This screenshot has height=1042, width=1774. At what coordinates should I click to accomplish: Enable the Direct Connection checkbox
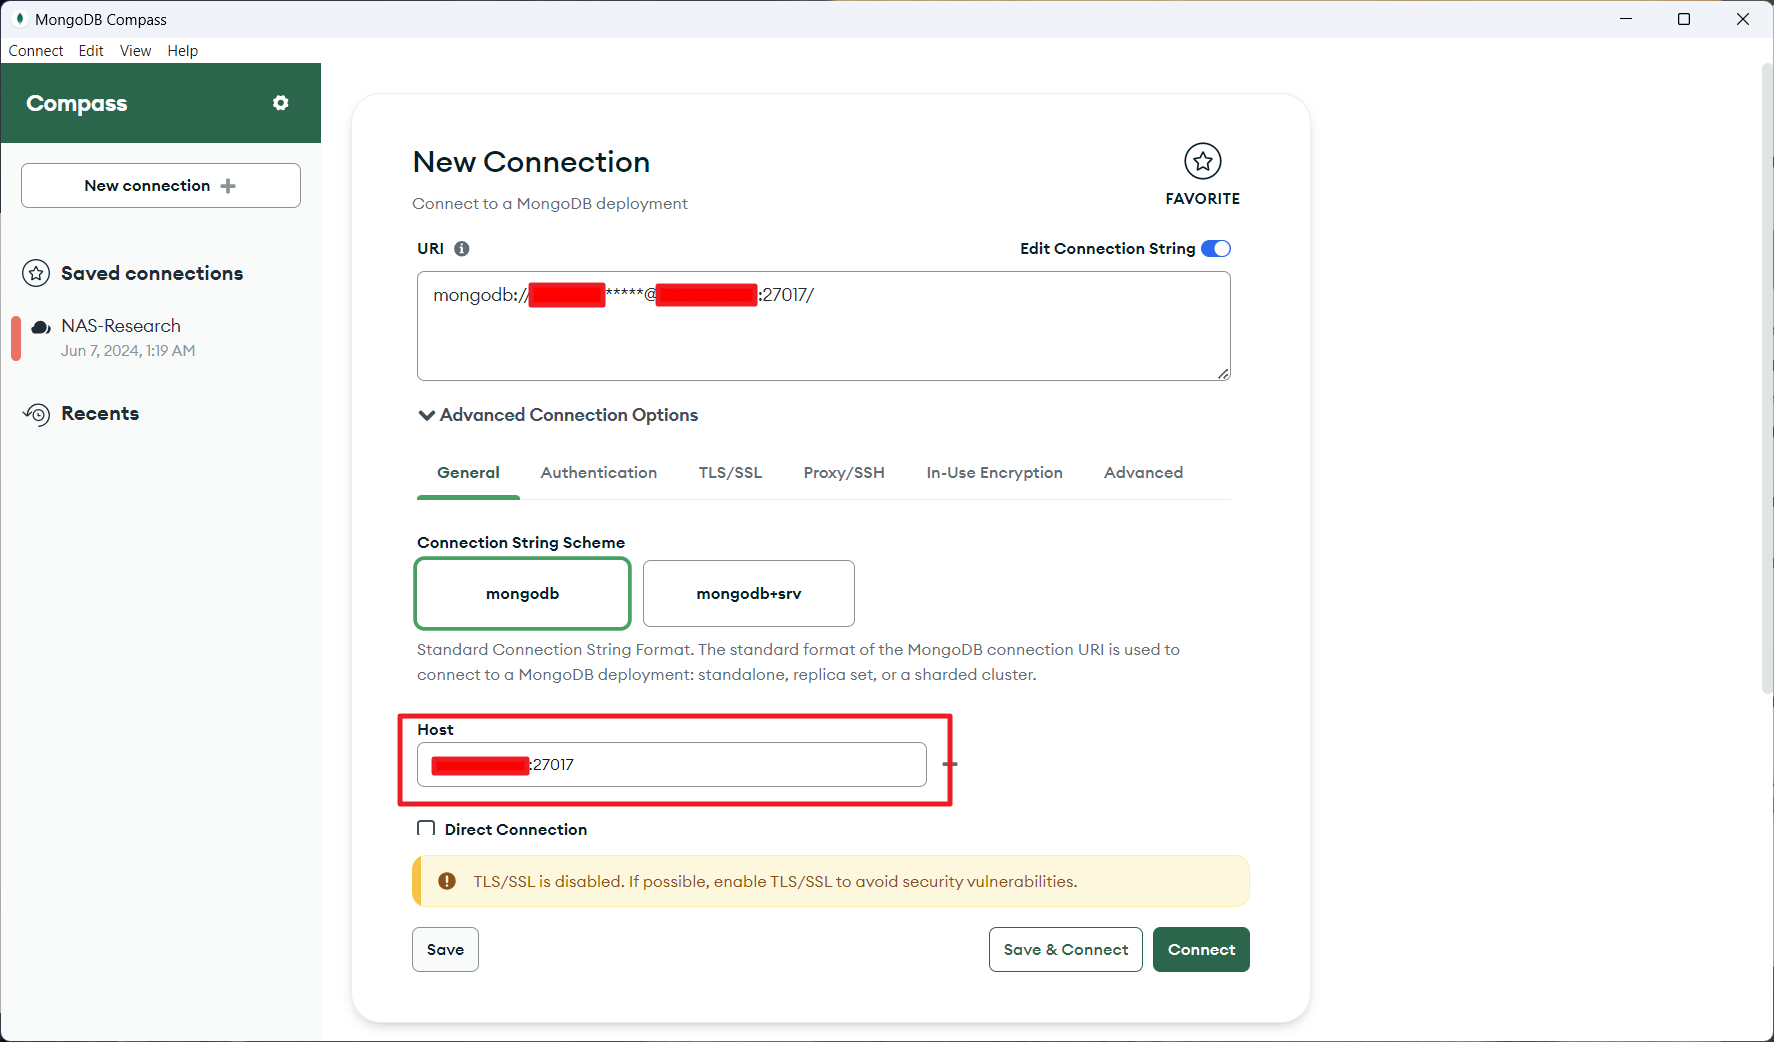(x=426, y=829)
